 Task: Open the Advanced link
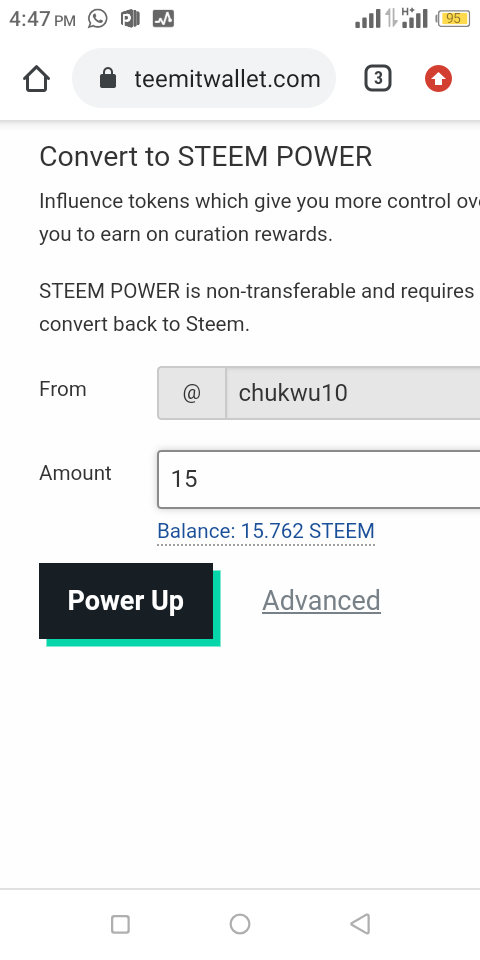click(321, 601)
